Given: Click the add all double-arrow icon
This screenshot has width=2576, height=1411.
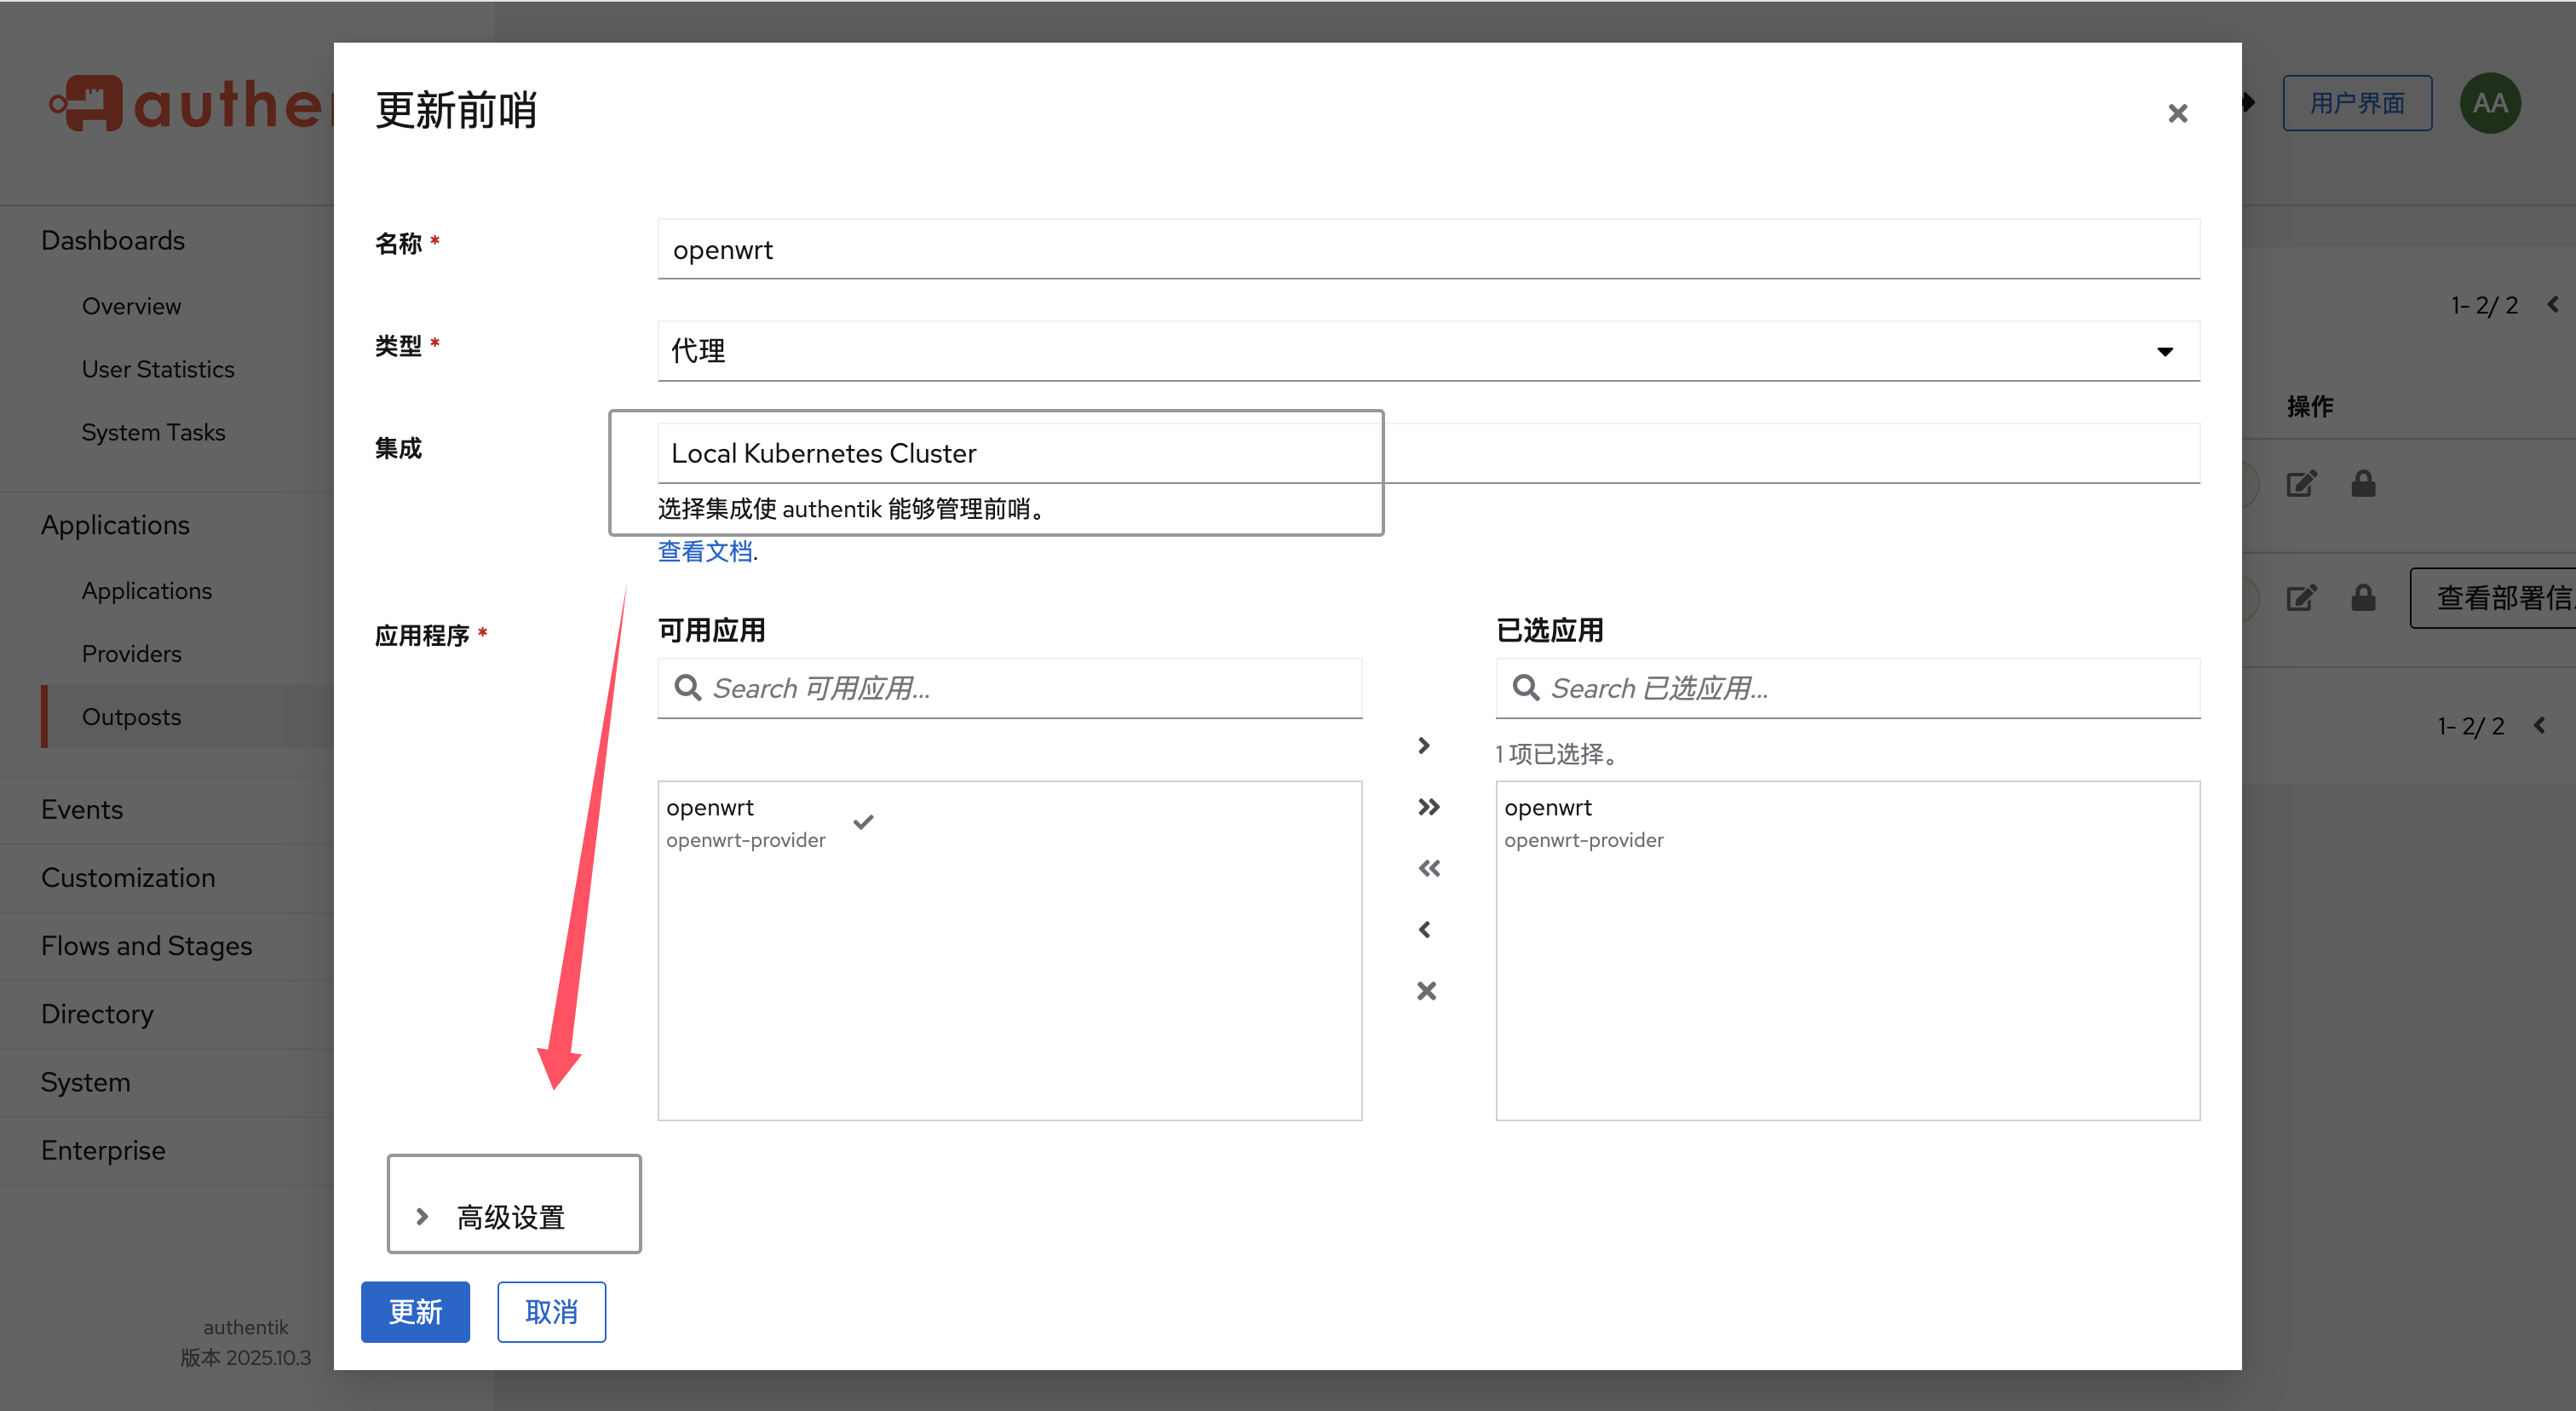Looking at the screenshot, I should click(1428, 807).
